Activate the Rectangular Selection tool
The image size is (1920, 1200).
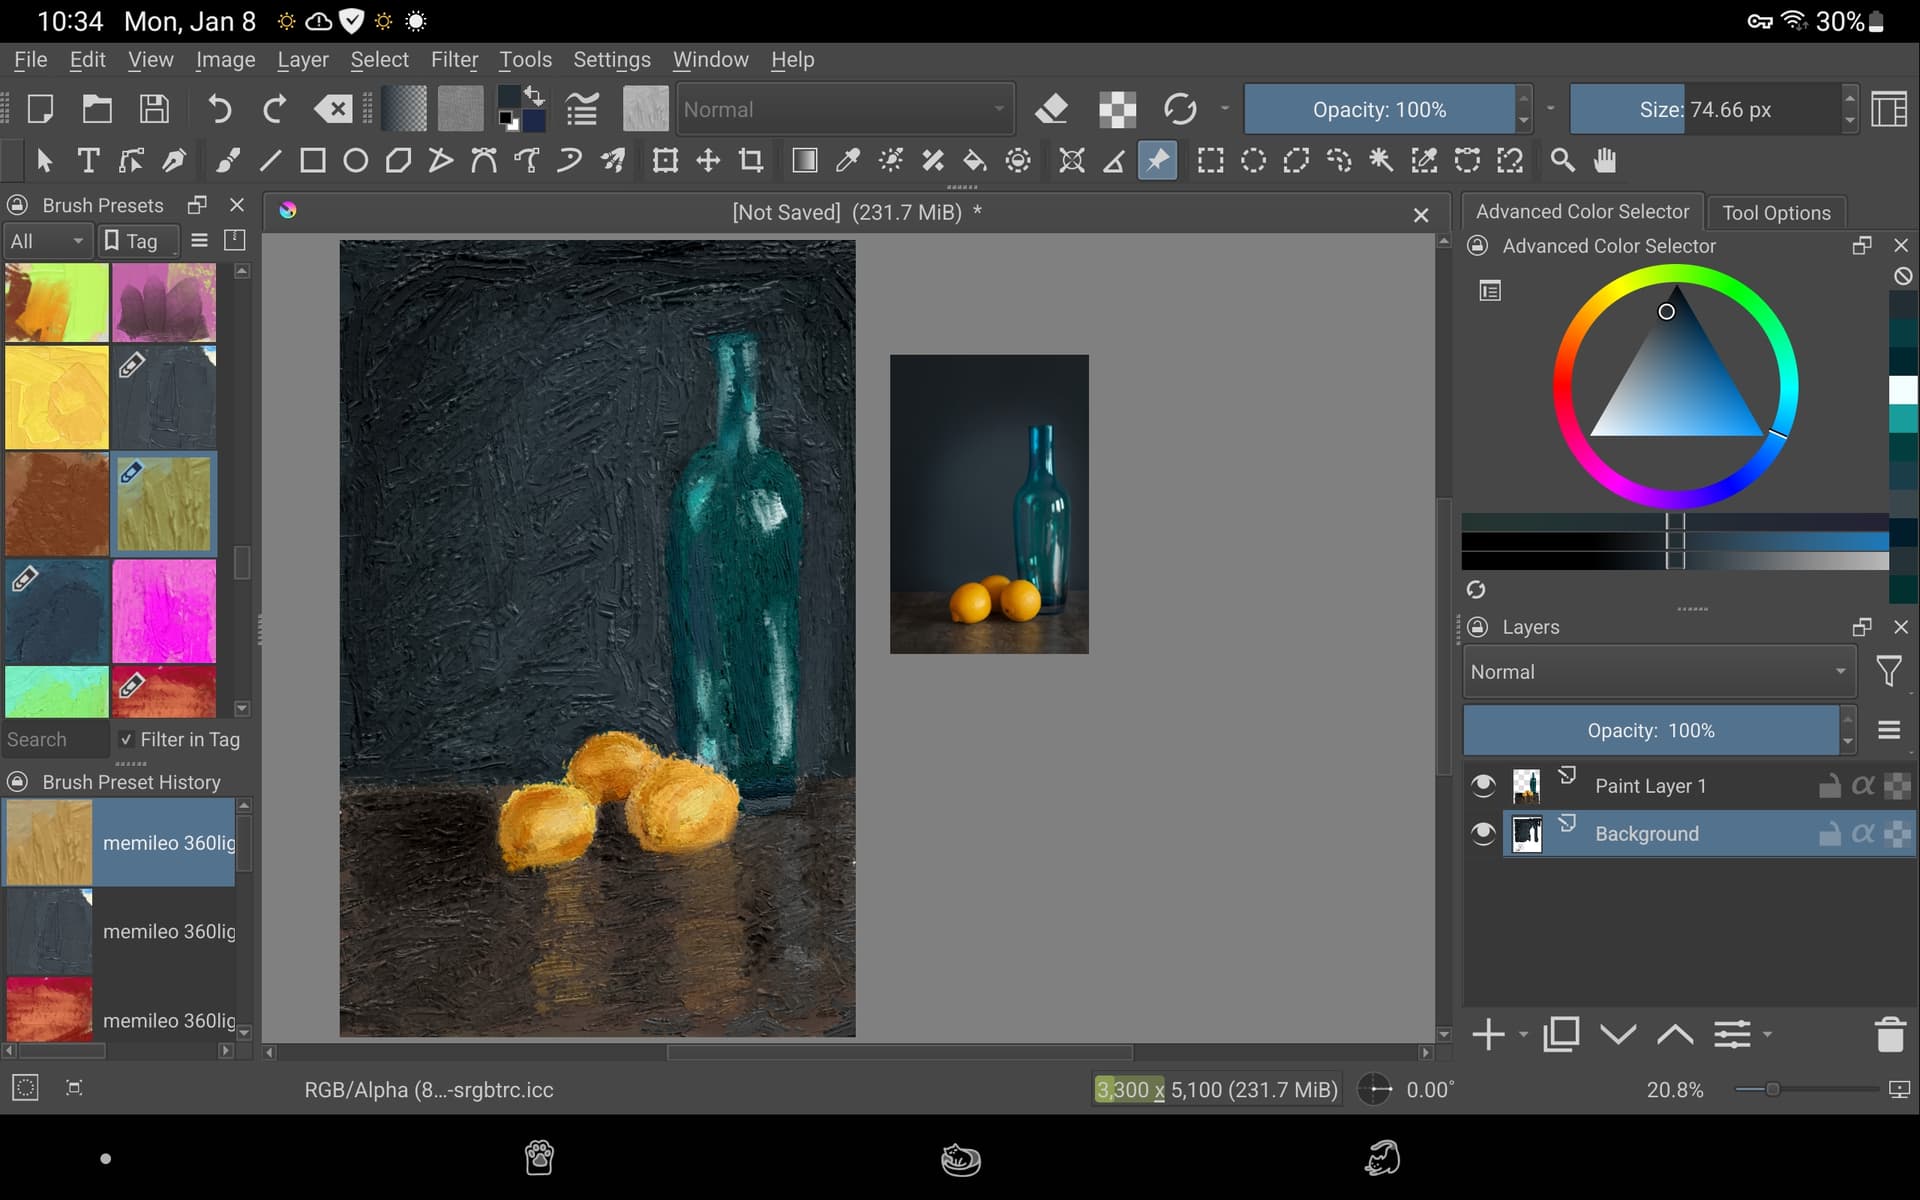coord(1211,161)
